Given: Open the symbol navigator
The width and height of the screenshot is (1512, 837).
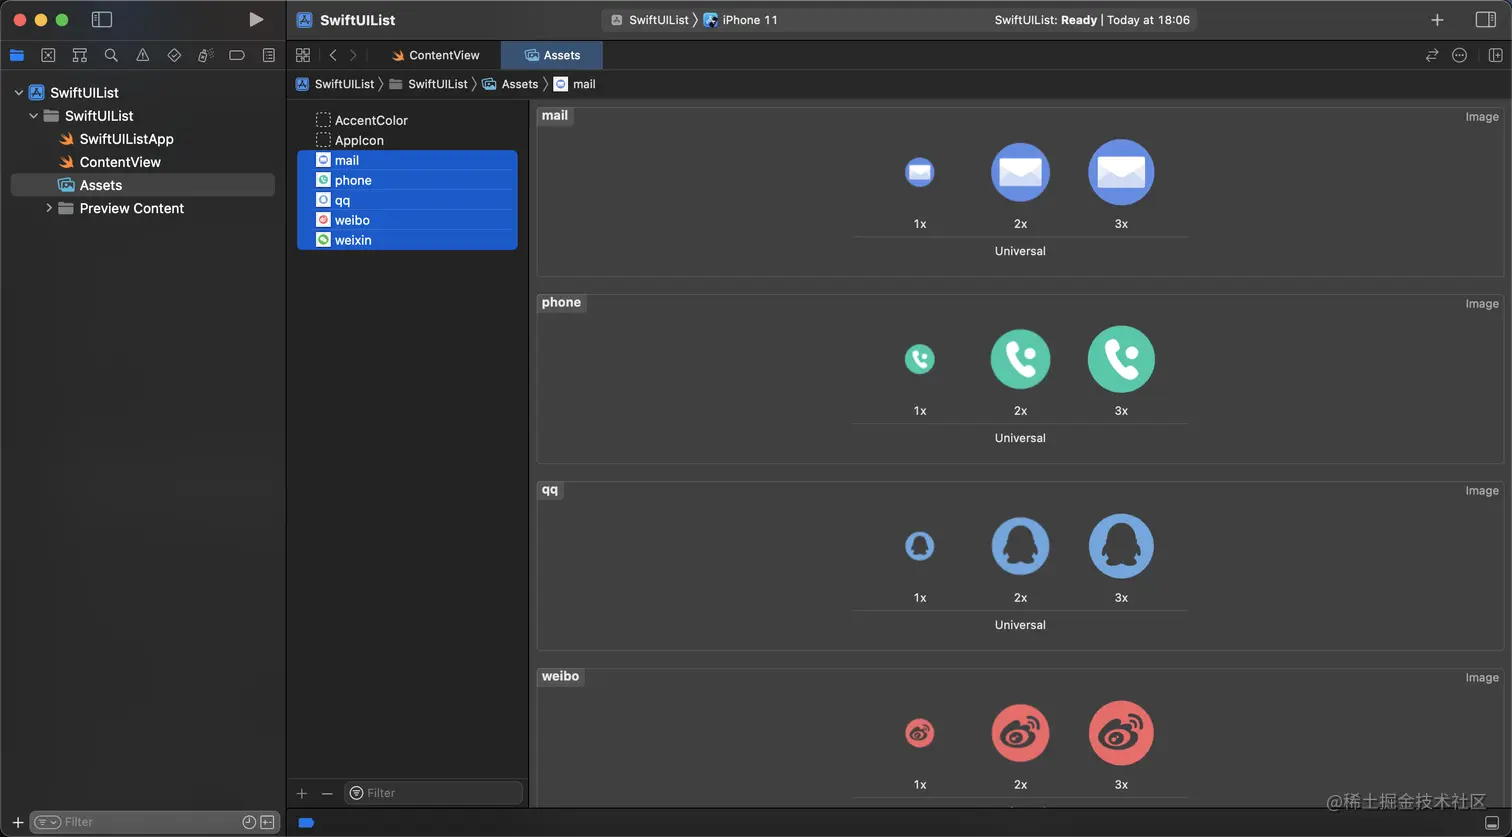Looking at the screenshot, I should 80,55.
